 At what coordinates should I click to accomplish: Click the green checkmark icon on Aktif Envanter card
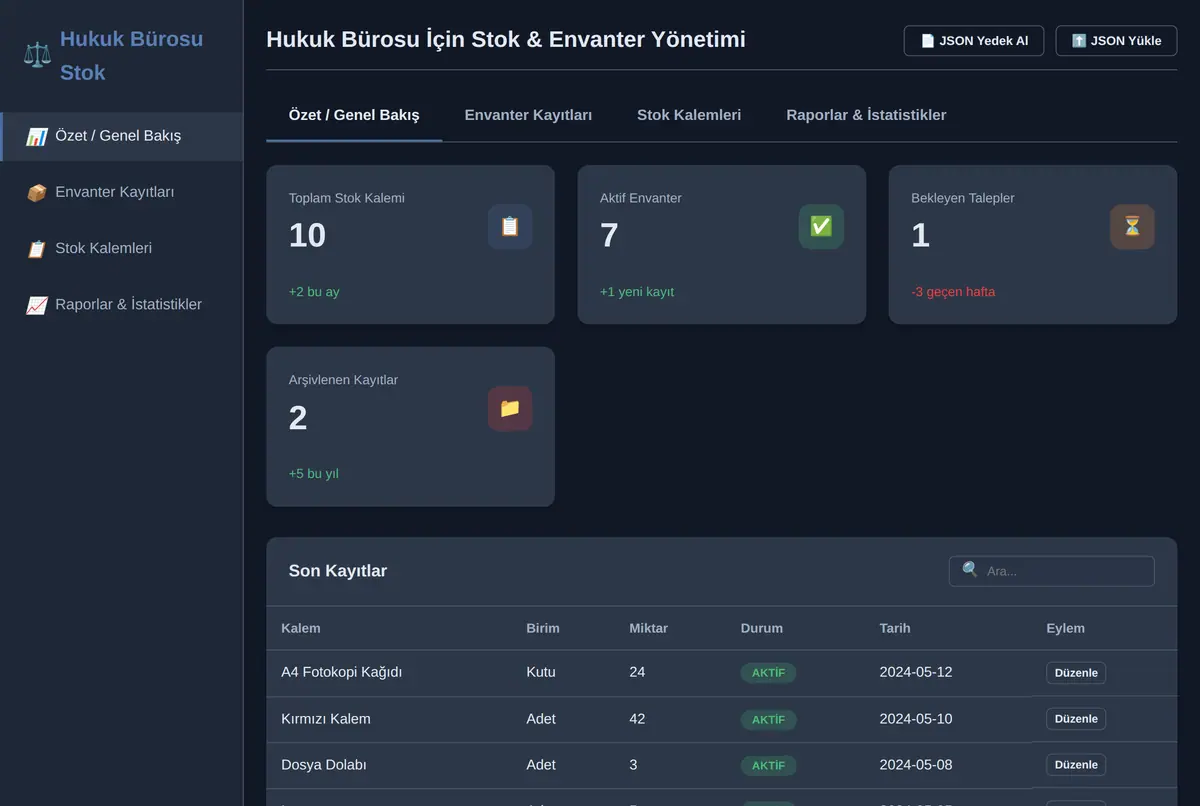[x=821, y=227]
